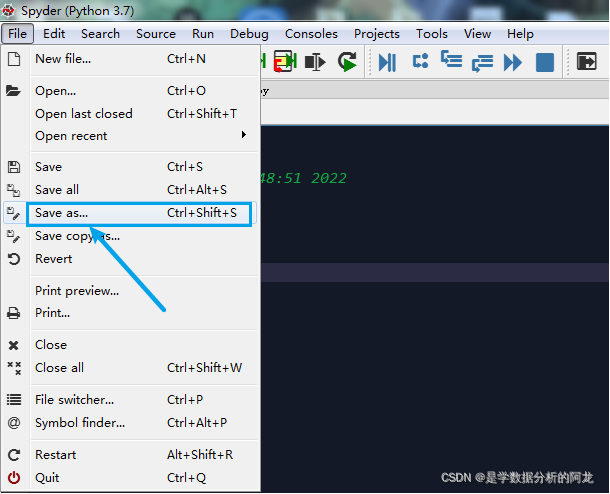Open the Help menu
This screenshot has width=610, height=494.
(x=520, y=34)
